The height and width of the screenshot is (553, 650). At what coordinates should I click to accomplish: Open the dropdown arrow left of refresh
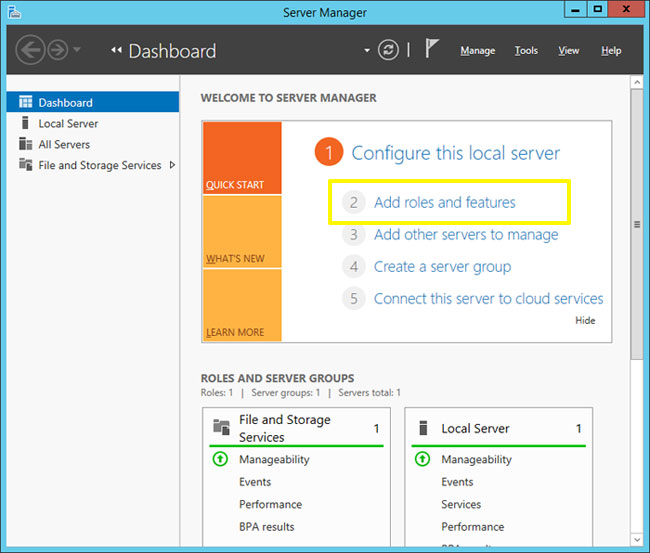[x=366, y=51]
